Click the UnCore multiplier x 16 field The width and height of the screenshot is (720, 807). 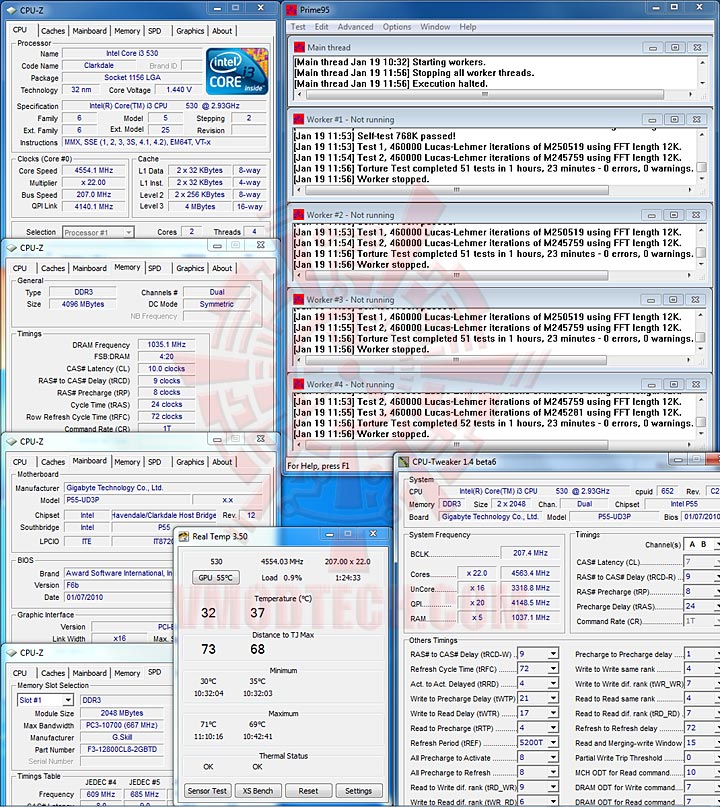pyautogui.click(x=477, y=588)
